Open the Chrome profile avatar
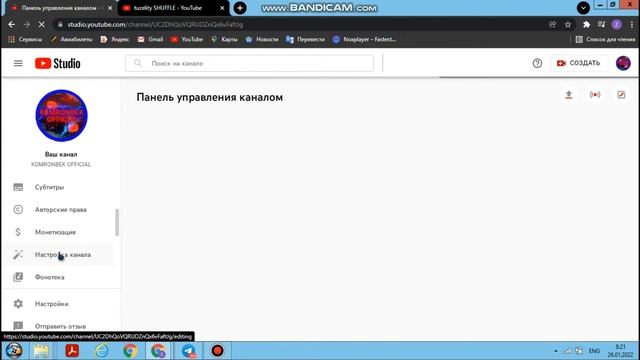 (617, 24)
